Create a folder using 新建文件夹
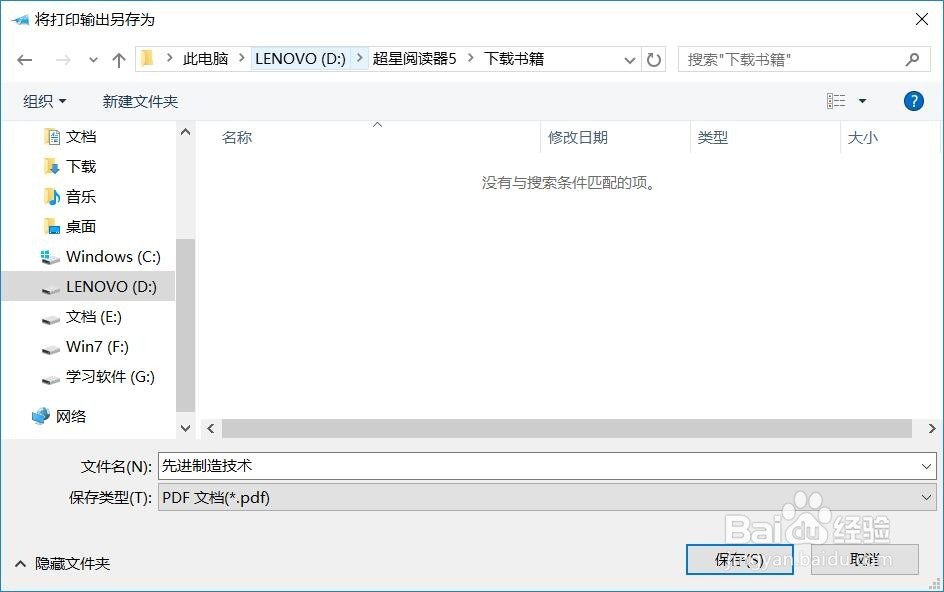The height and width of the screenshot is (592, 944). pos(140,100)
